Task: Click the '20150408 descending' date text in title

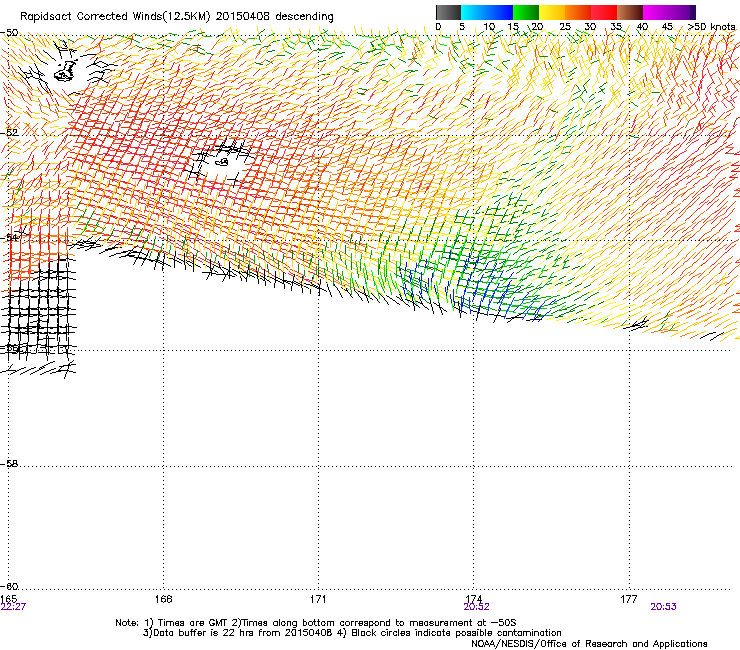Action: tap(275, 17)
